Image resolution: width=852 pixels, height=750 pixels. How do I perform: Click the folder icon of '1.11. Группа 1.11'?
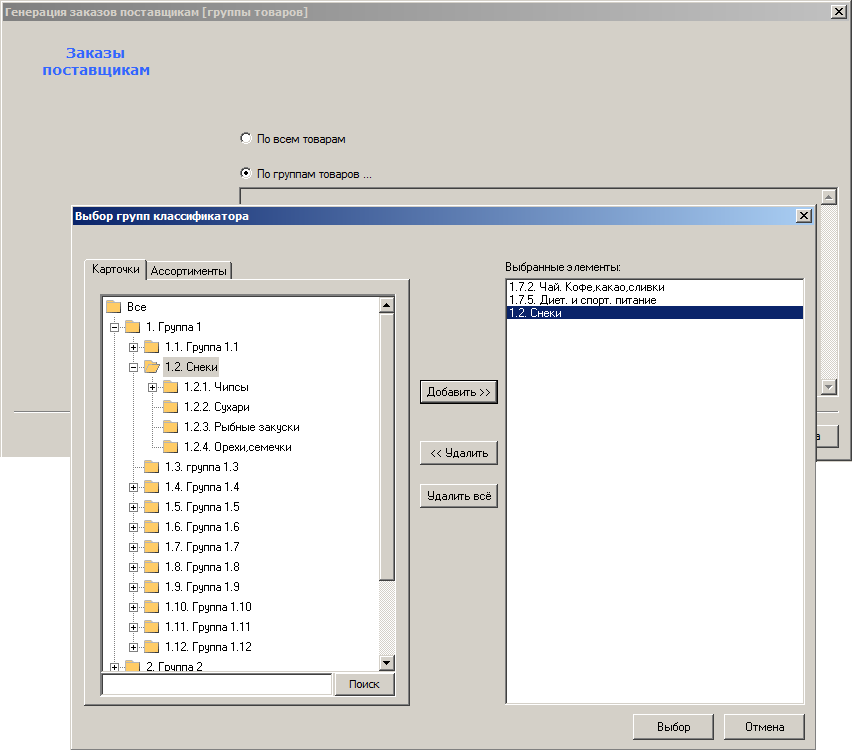152,627
